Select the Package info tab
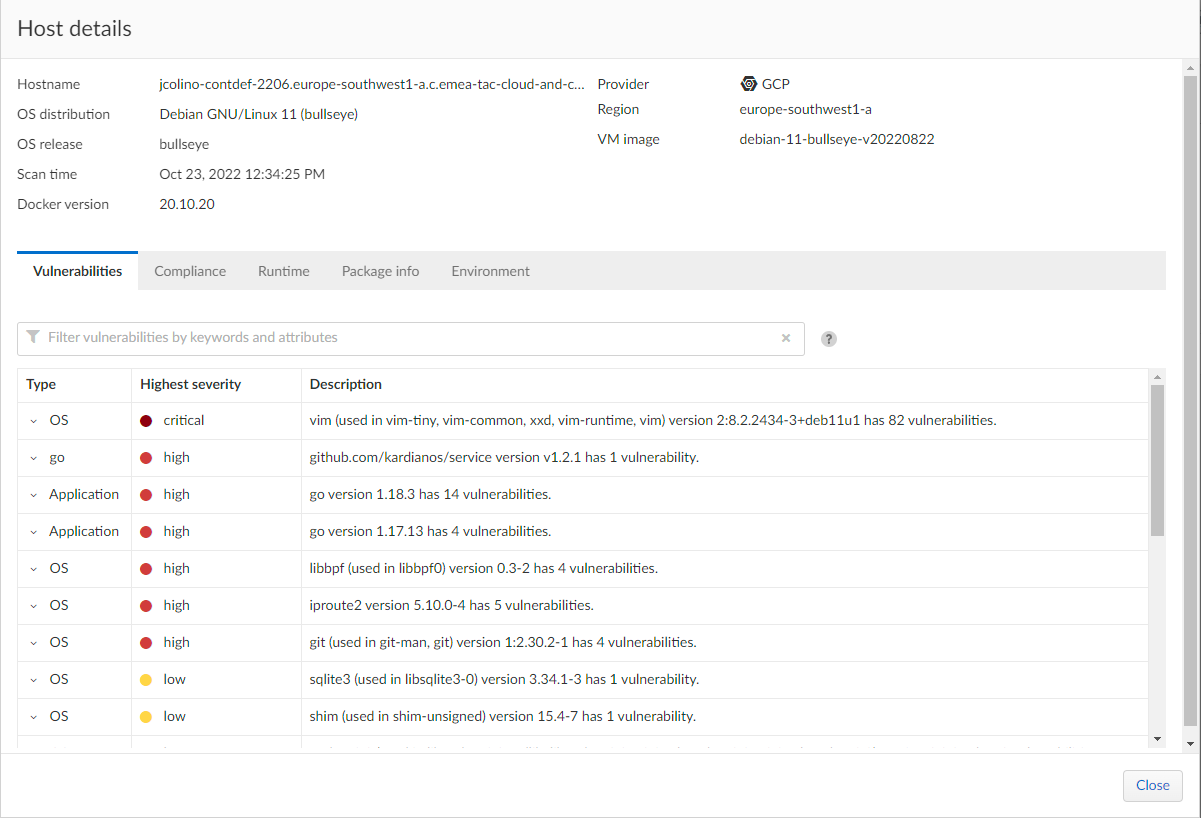This screenshot has height=818, width=1201. coord(380,271)
